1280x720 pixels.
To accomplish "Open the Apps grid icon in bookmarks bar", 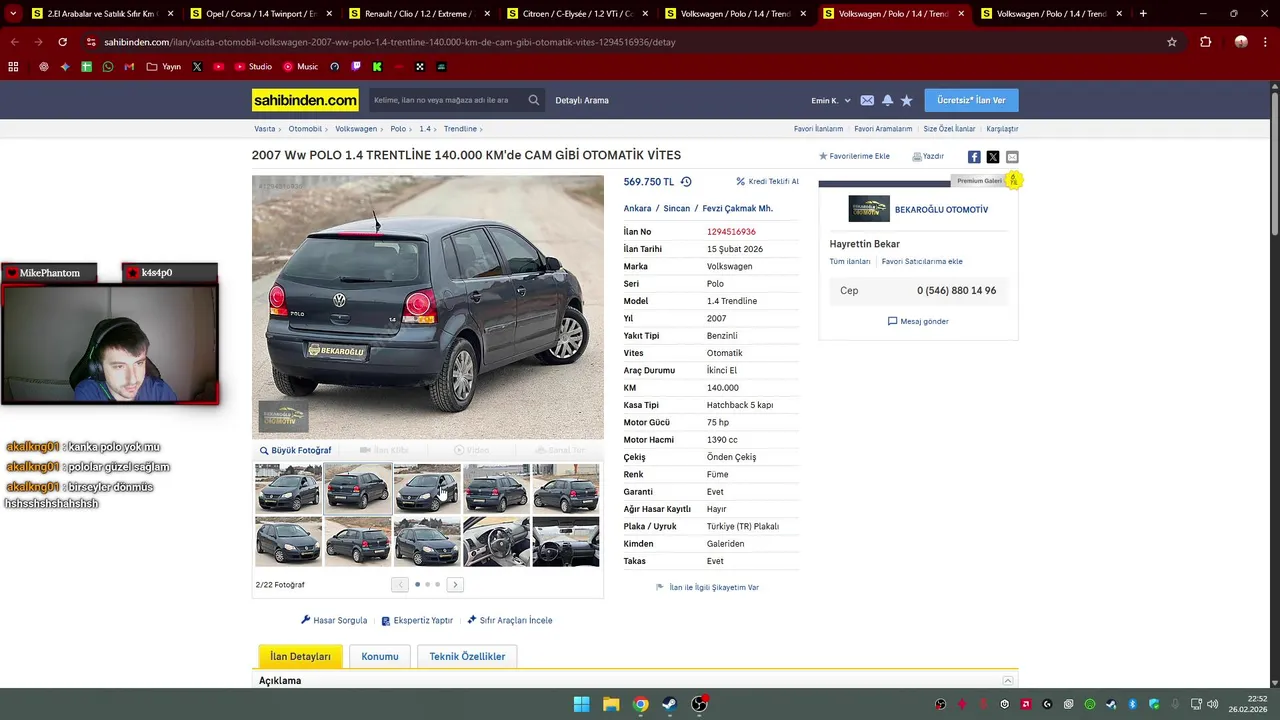I will (x=13, y=67).
